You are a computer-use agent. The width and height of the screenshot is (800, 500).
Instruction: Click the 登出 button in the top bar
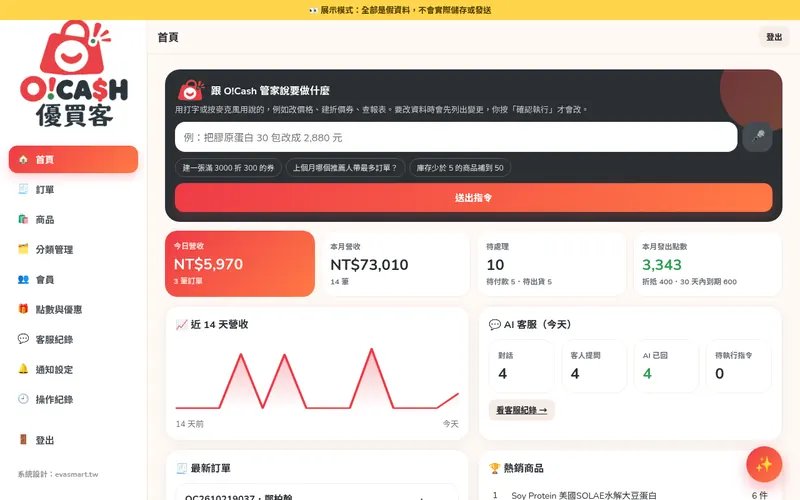coord(774,37)
